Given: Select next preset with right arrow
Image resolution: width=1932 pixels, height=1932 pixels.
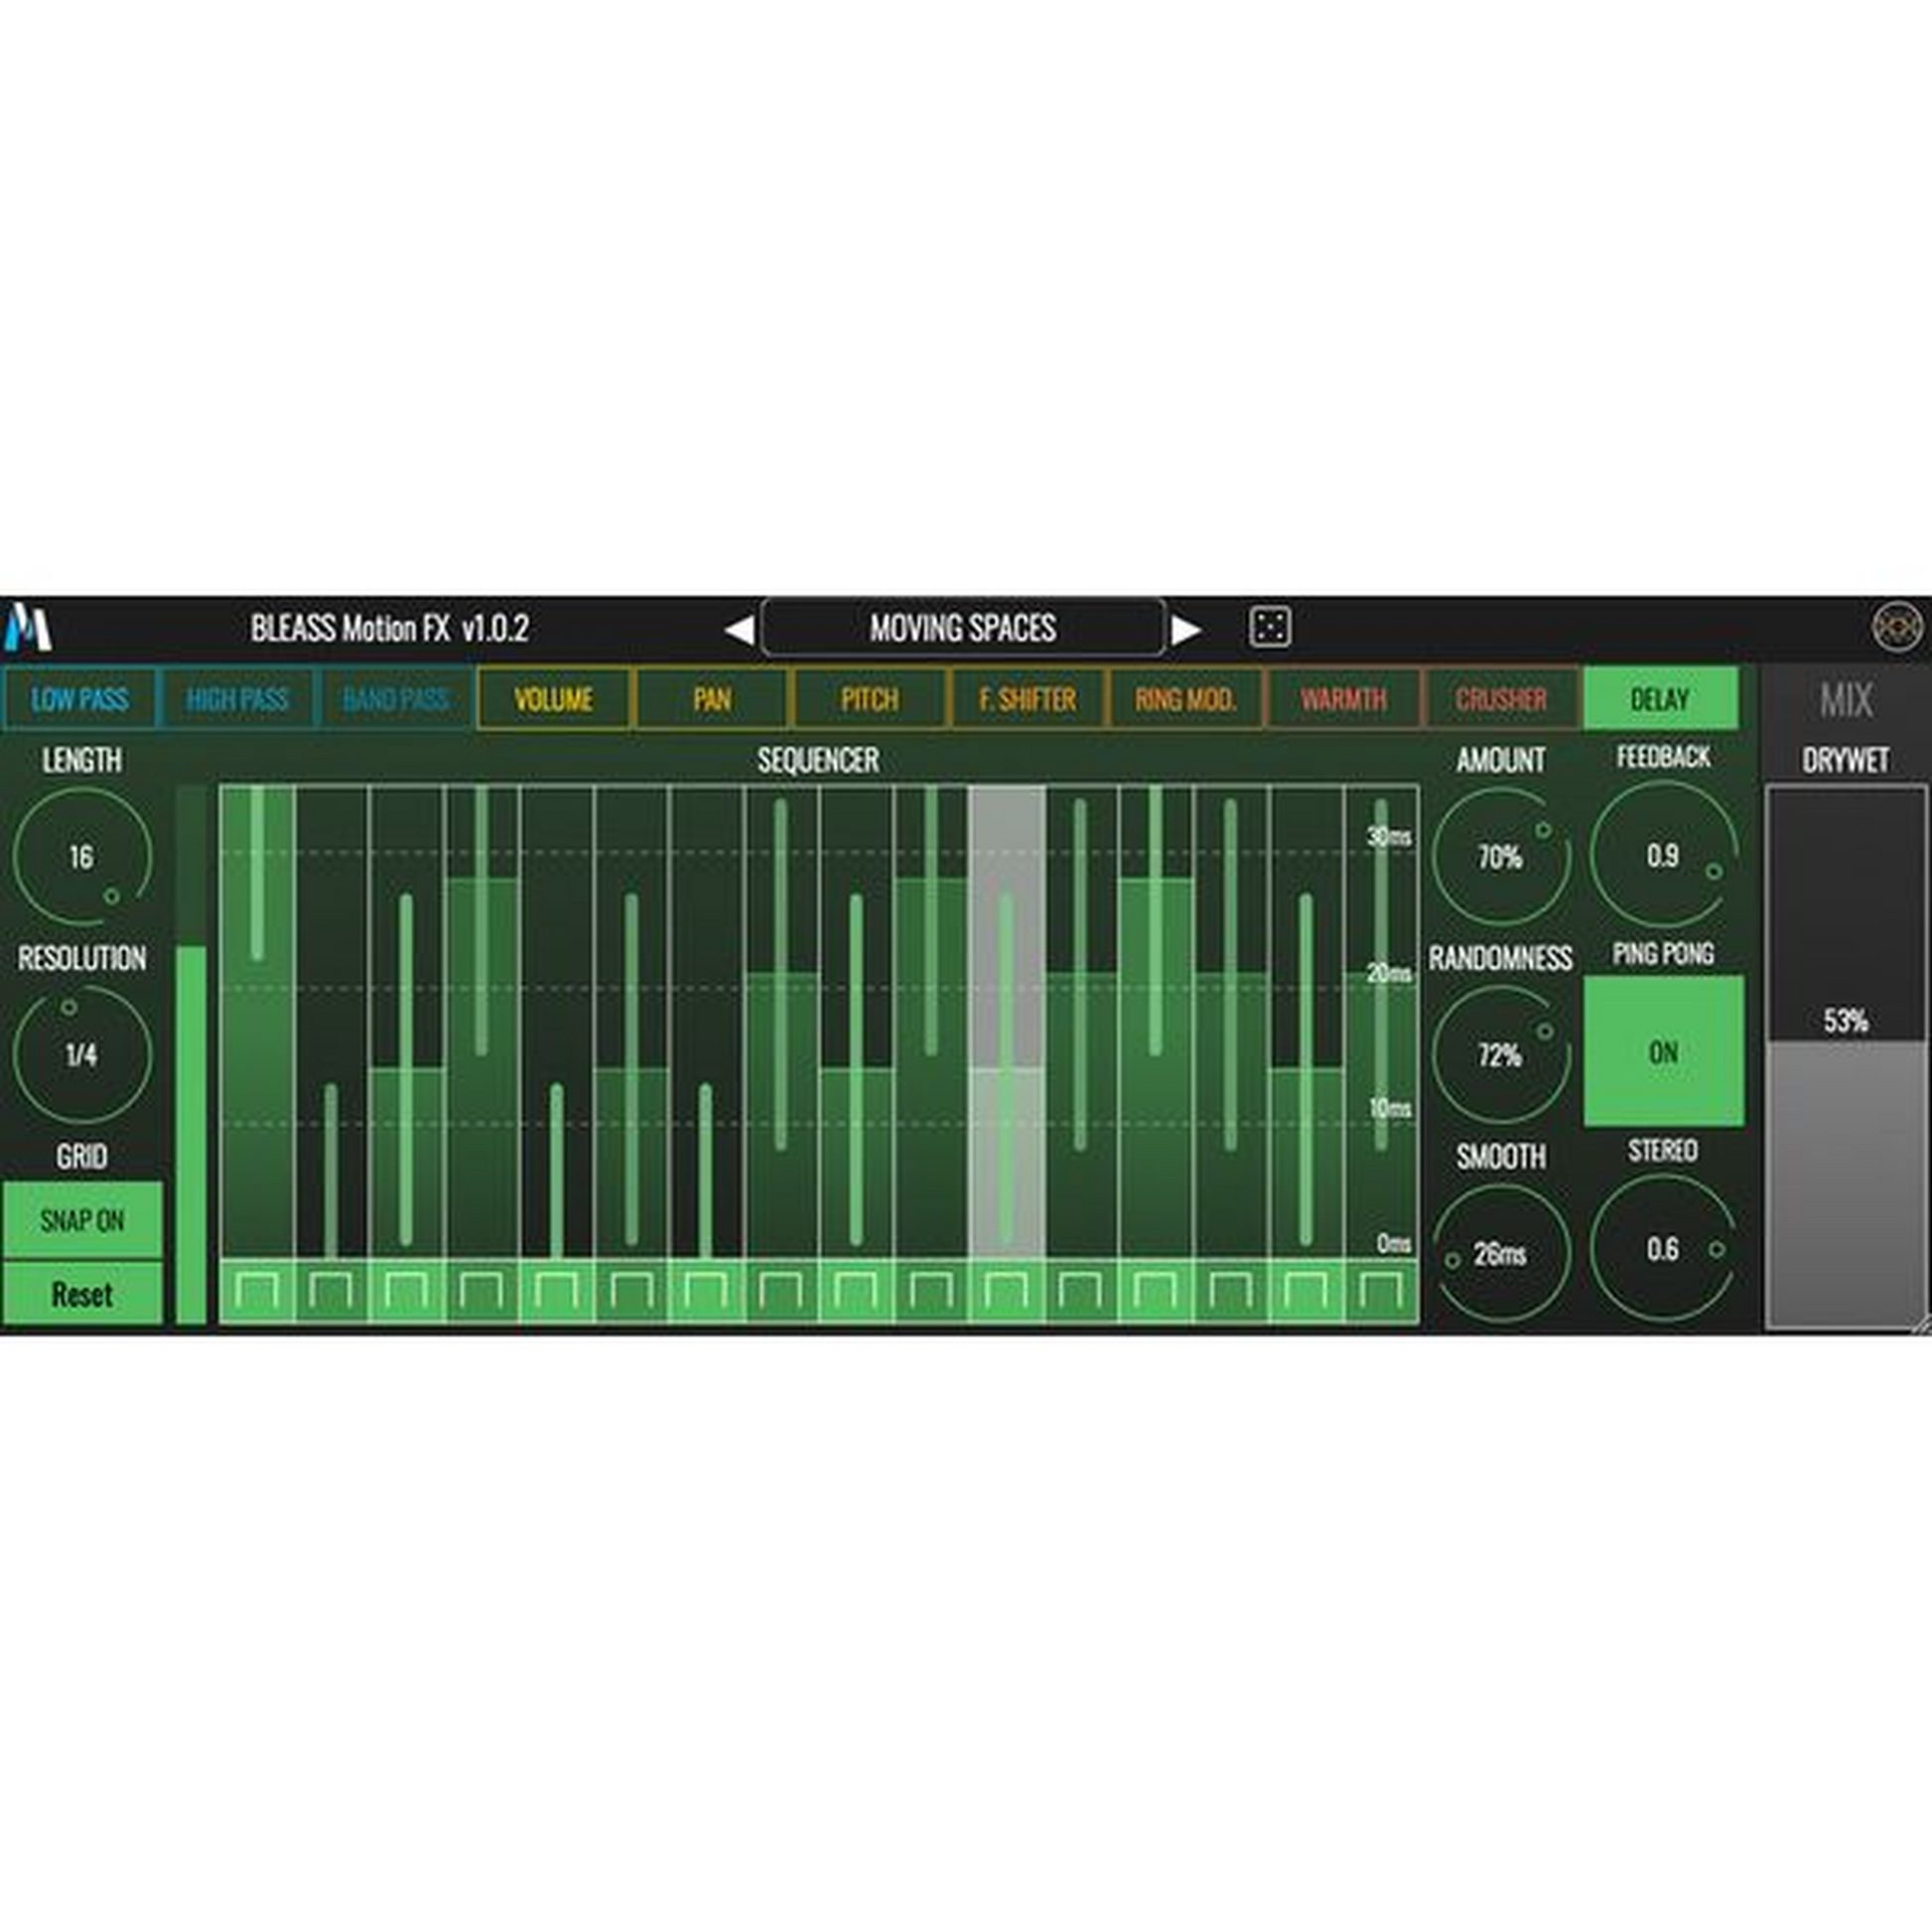Looking at the screenshot, I should pos(1186,630).
